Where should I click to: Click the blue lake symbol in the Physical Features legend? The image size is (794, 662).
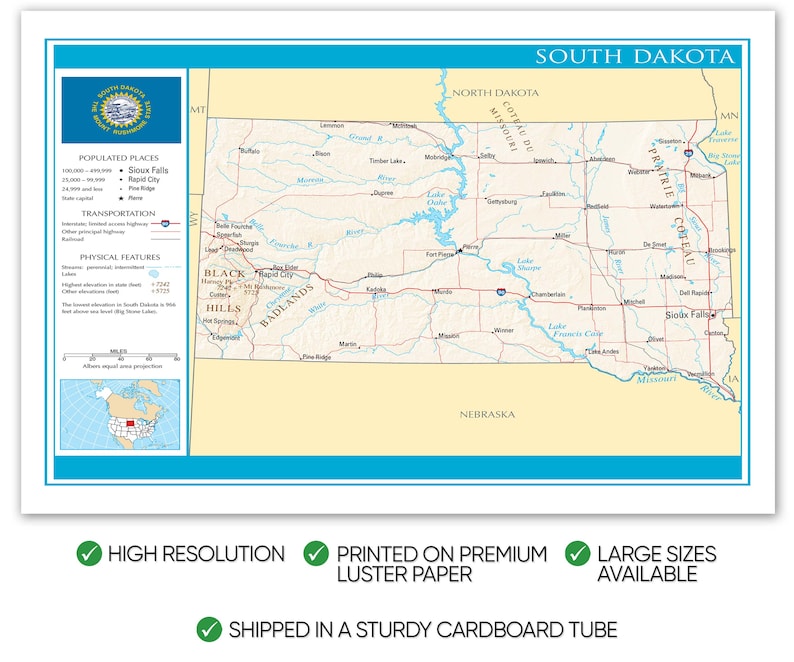tap(154, 274)
